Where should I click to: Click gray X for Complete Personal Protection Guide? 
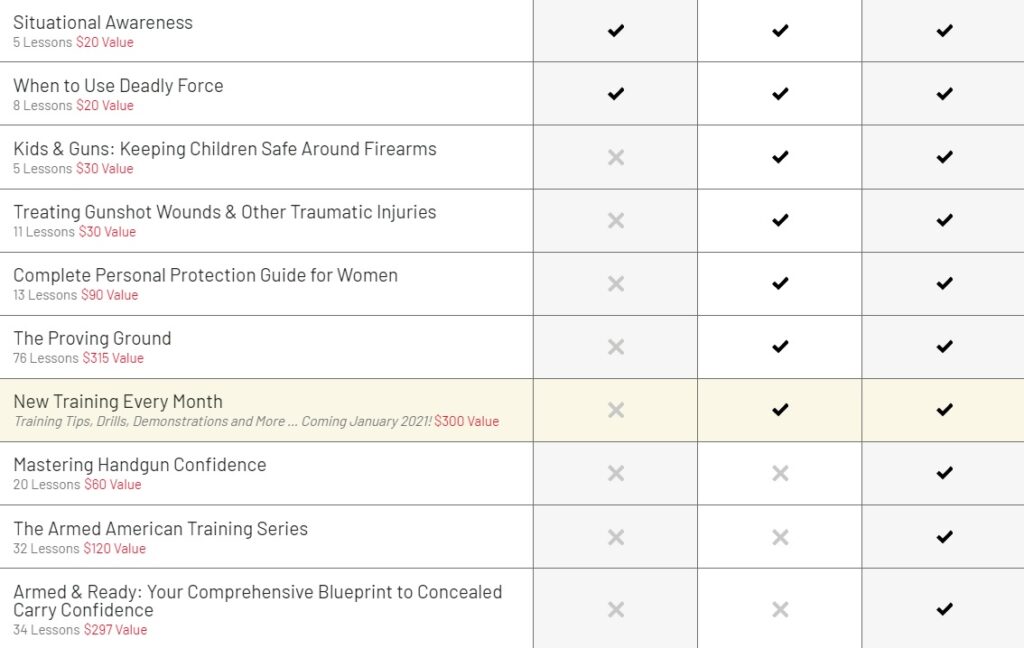(616, 284)
